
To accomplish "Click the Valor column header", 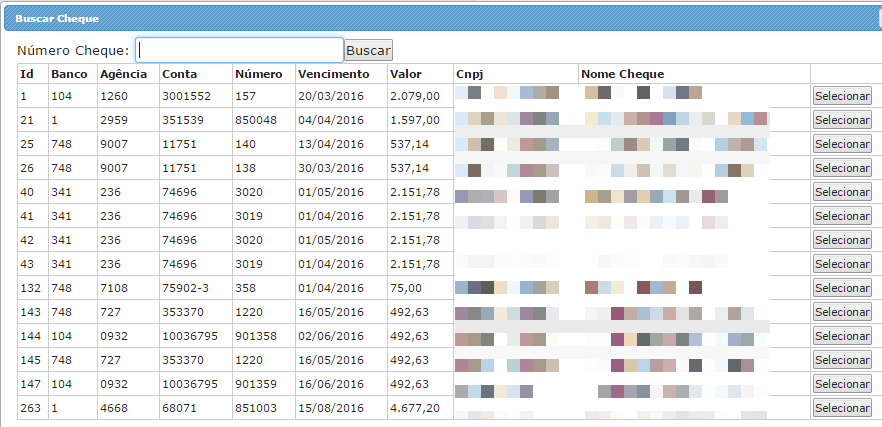I will (x=406, y=74).
